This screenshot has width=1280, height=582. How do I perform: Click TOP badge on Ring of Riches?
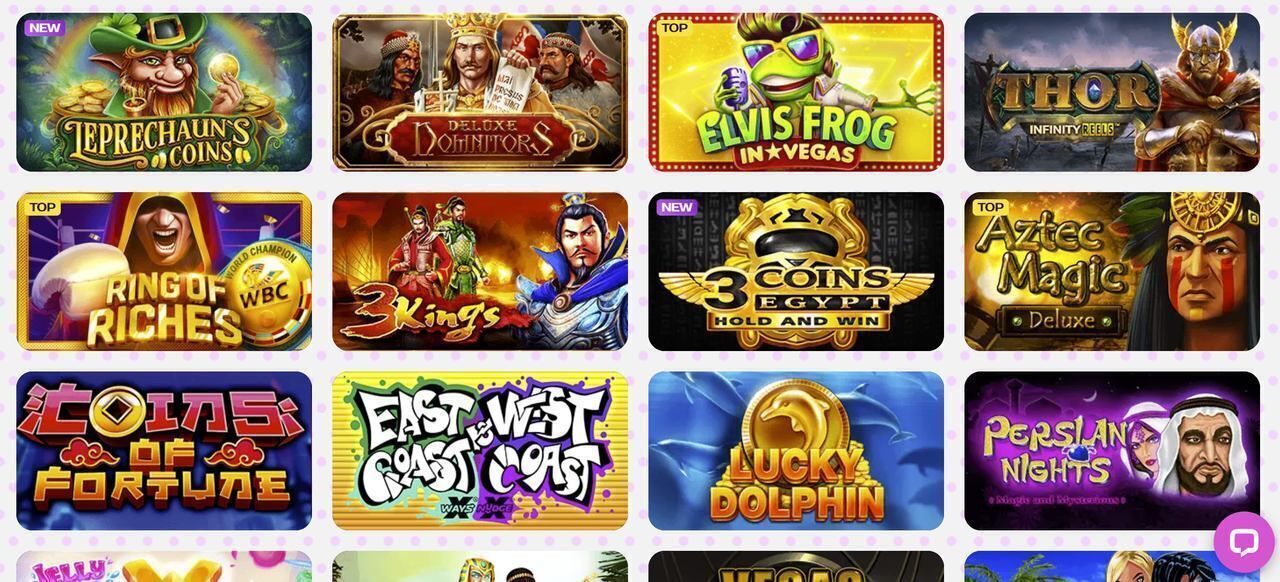43,207
